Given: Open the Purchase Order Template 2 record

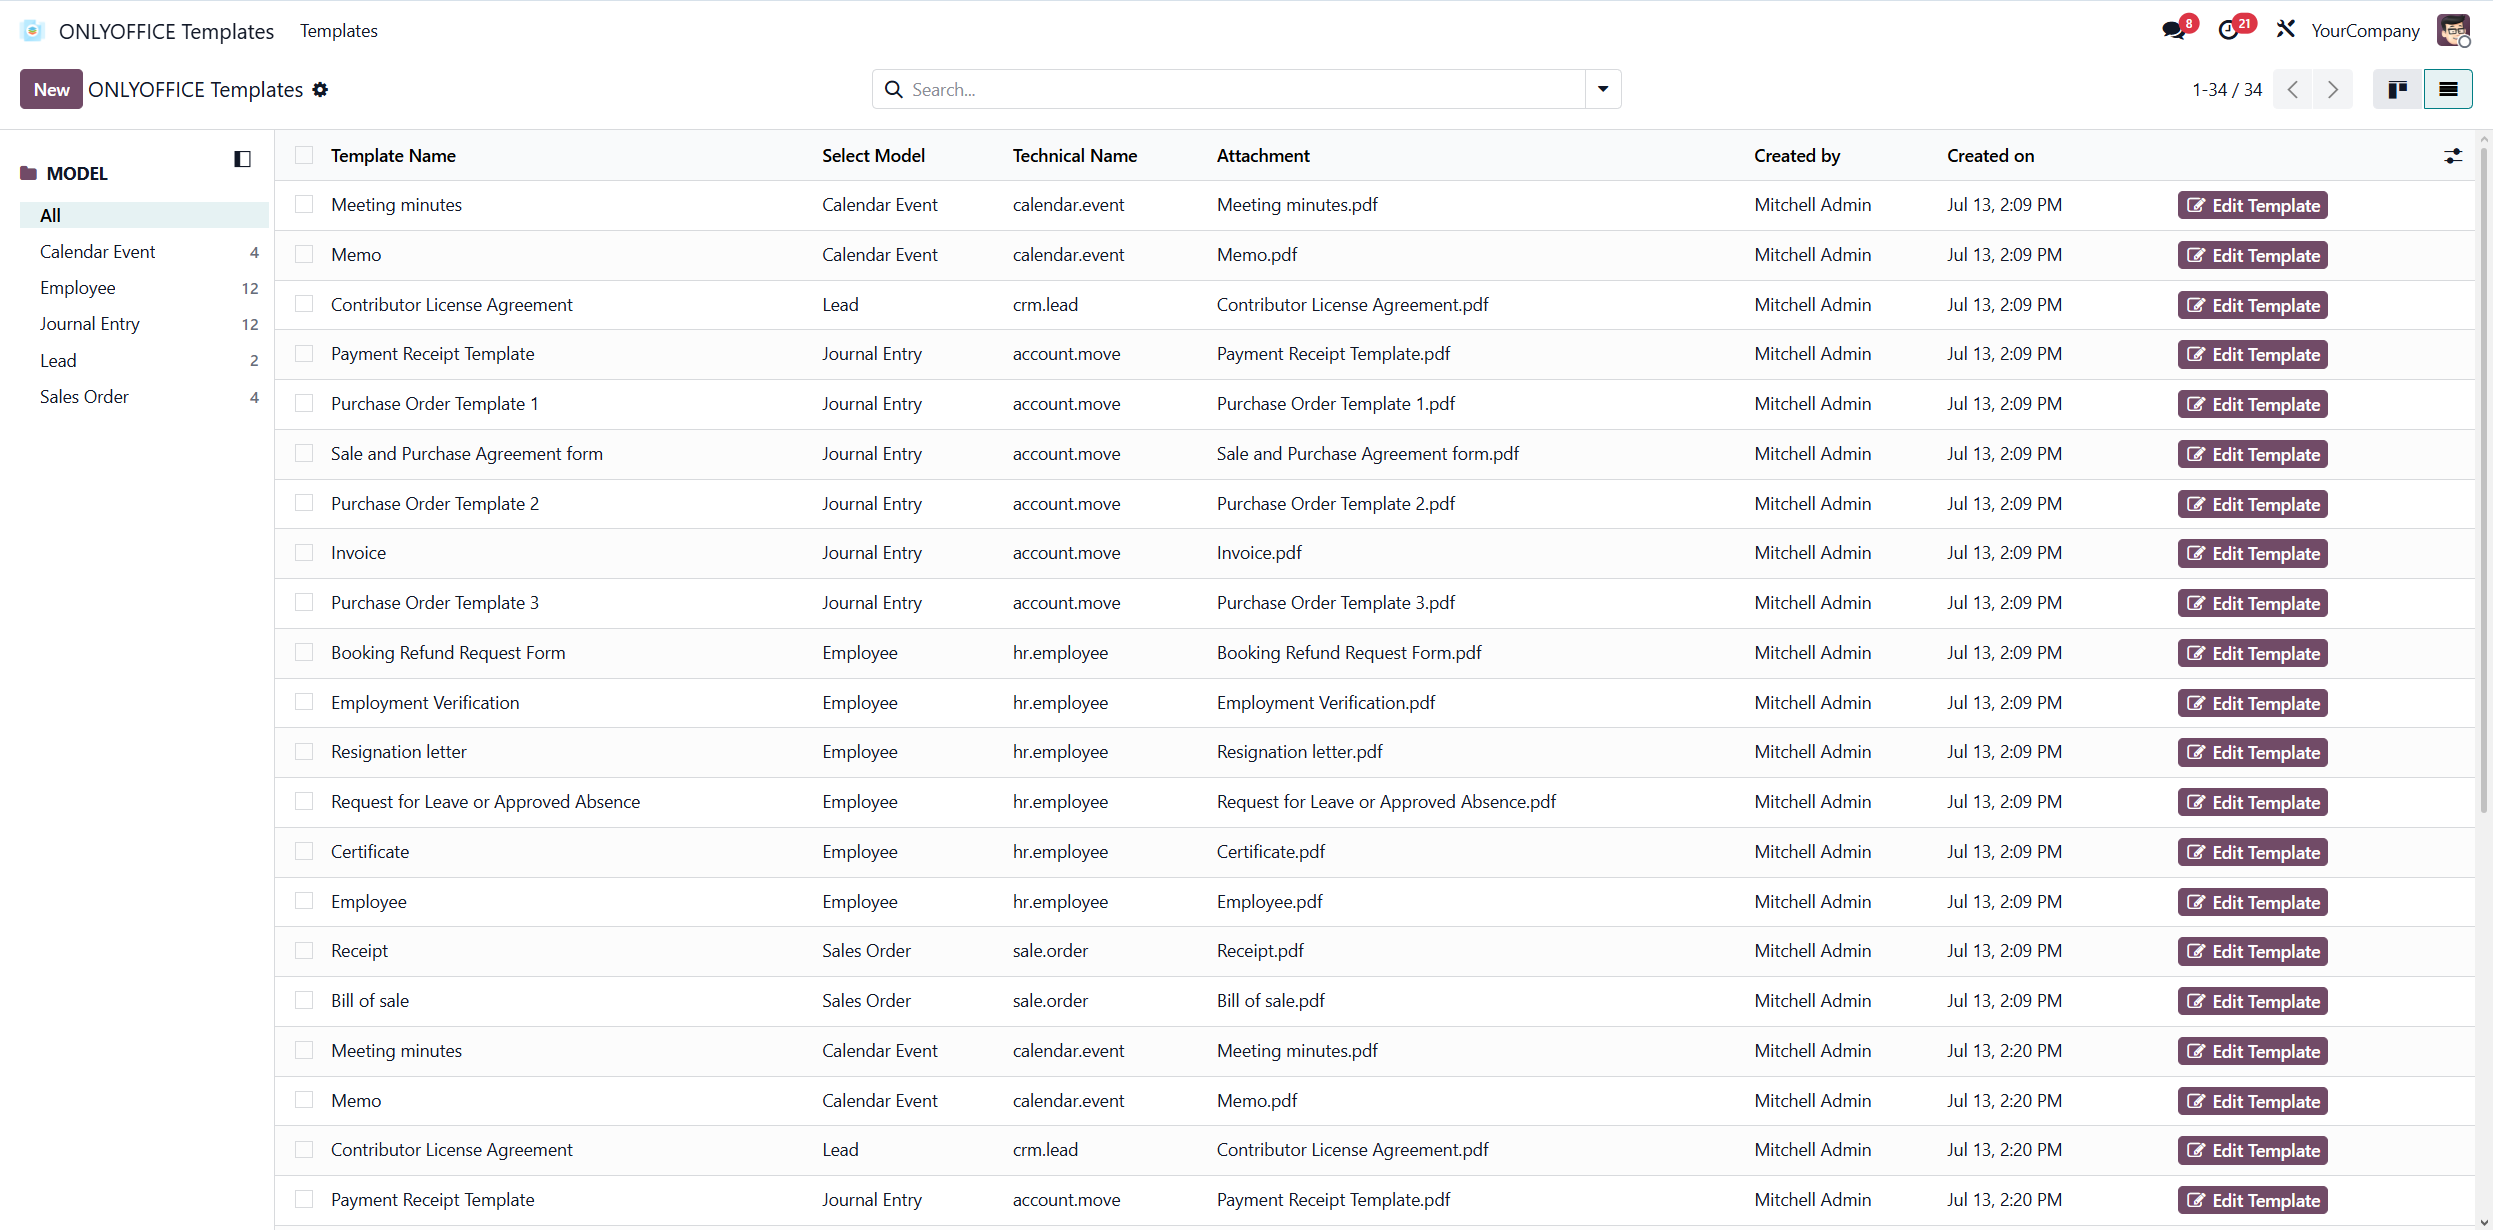Looking at the screenshot, I should pyautogui.click(x=435, y=503).
